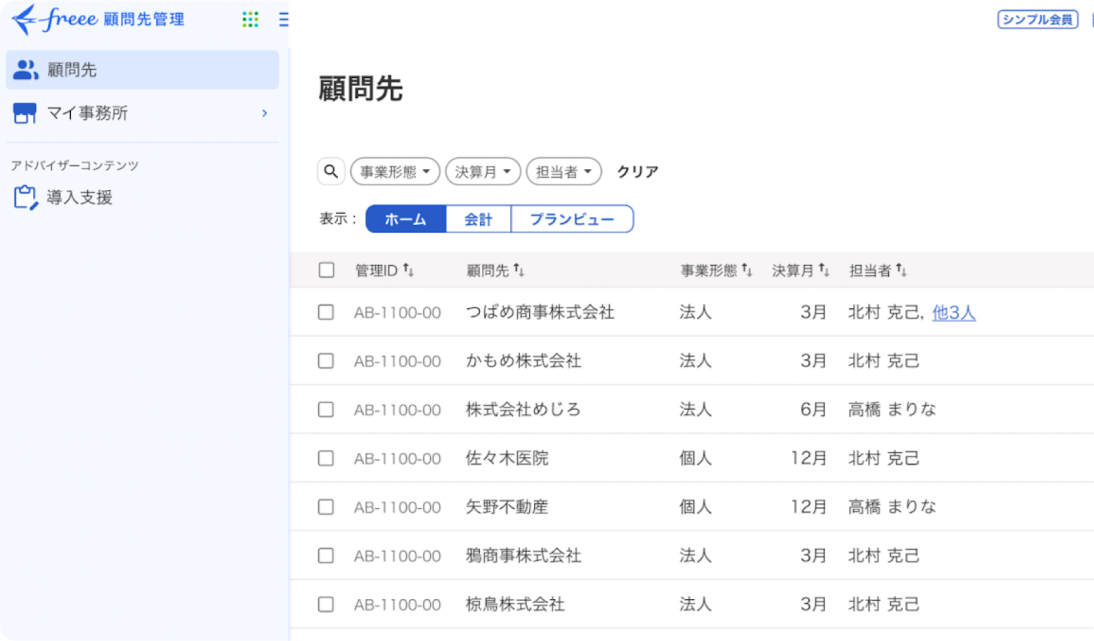Click the search magnifier icon
Viewport: 1094px width, 641px height.
coord(331,172)
